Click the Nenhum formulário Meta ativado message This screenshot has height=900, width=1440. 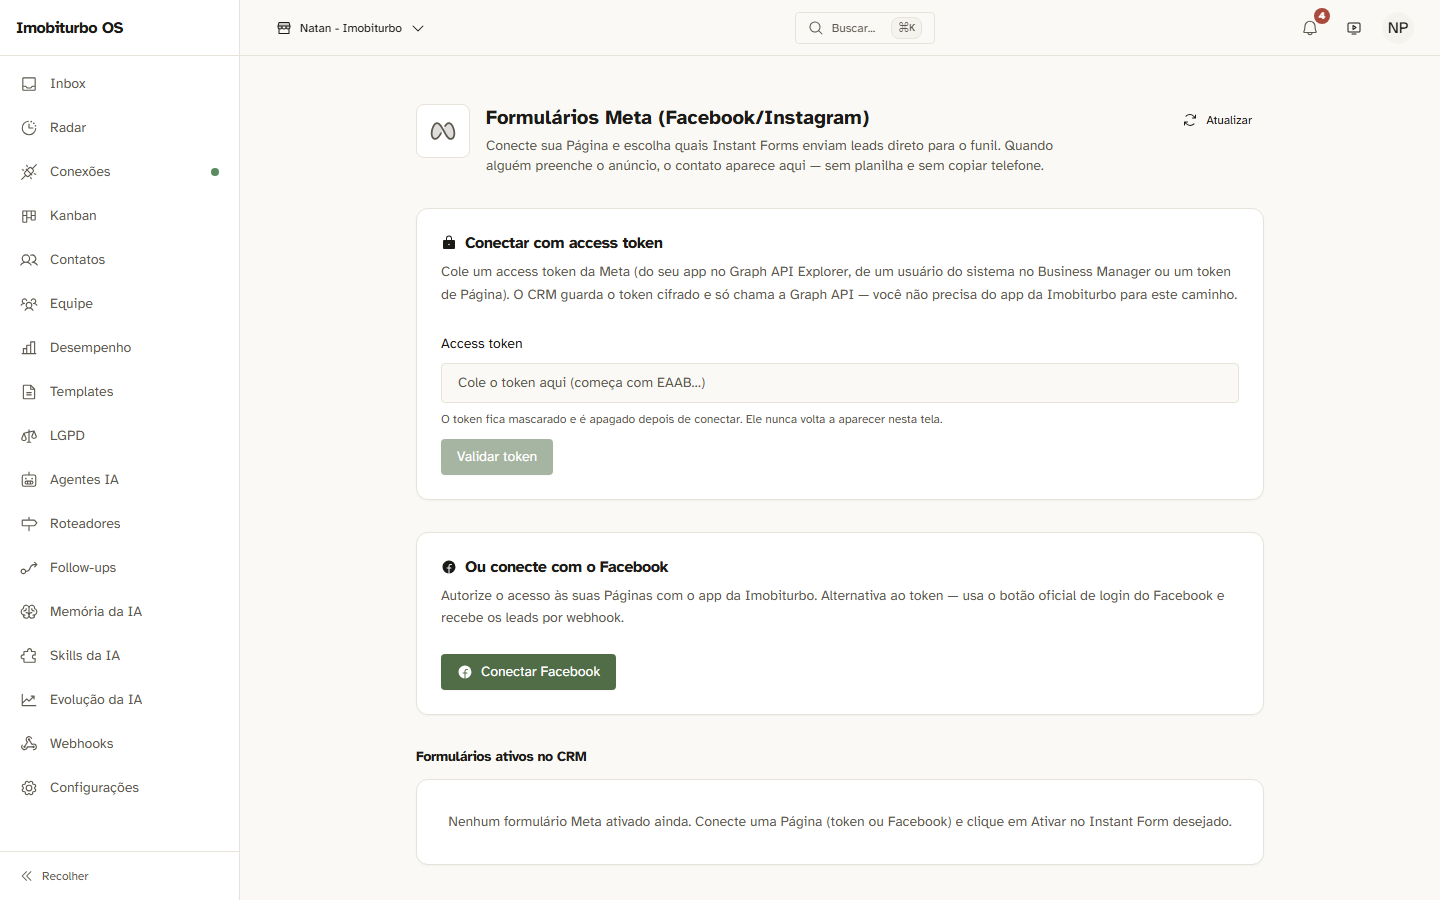click(x=840, y=822)
